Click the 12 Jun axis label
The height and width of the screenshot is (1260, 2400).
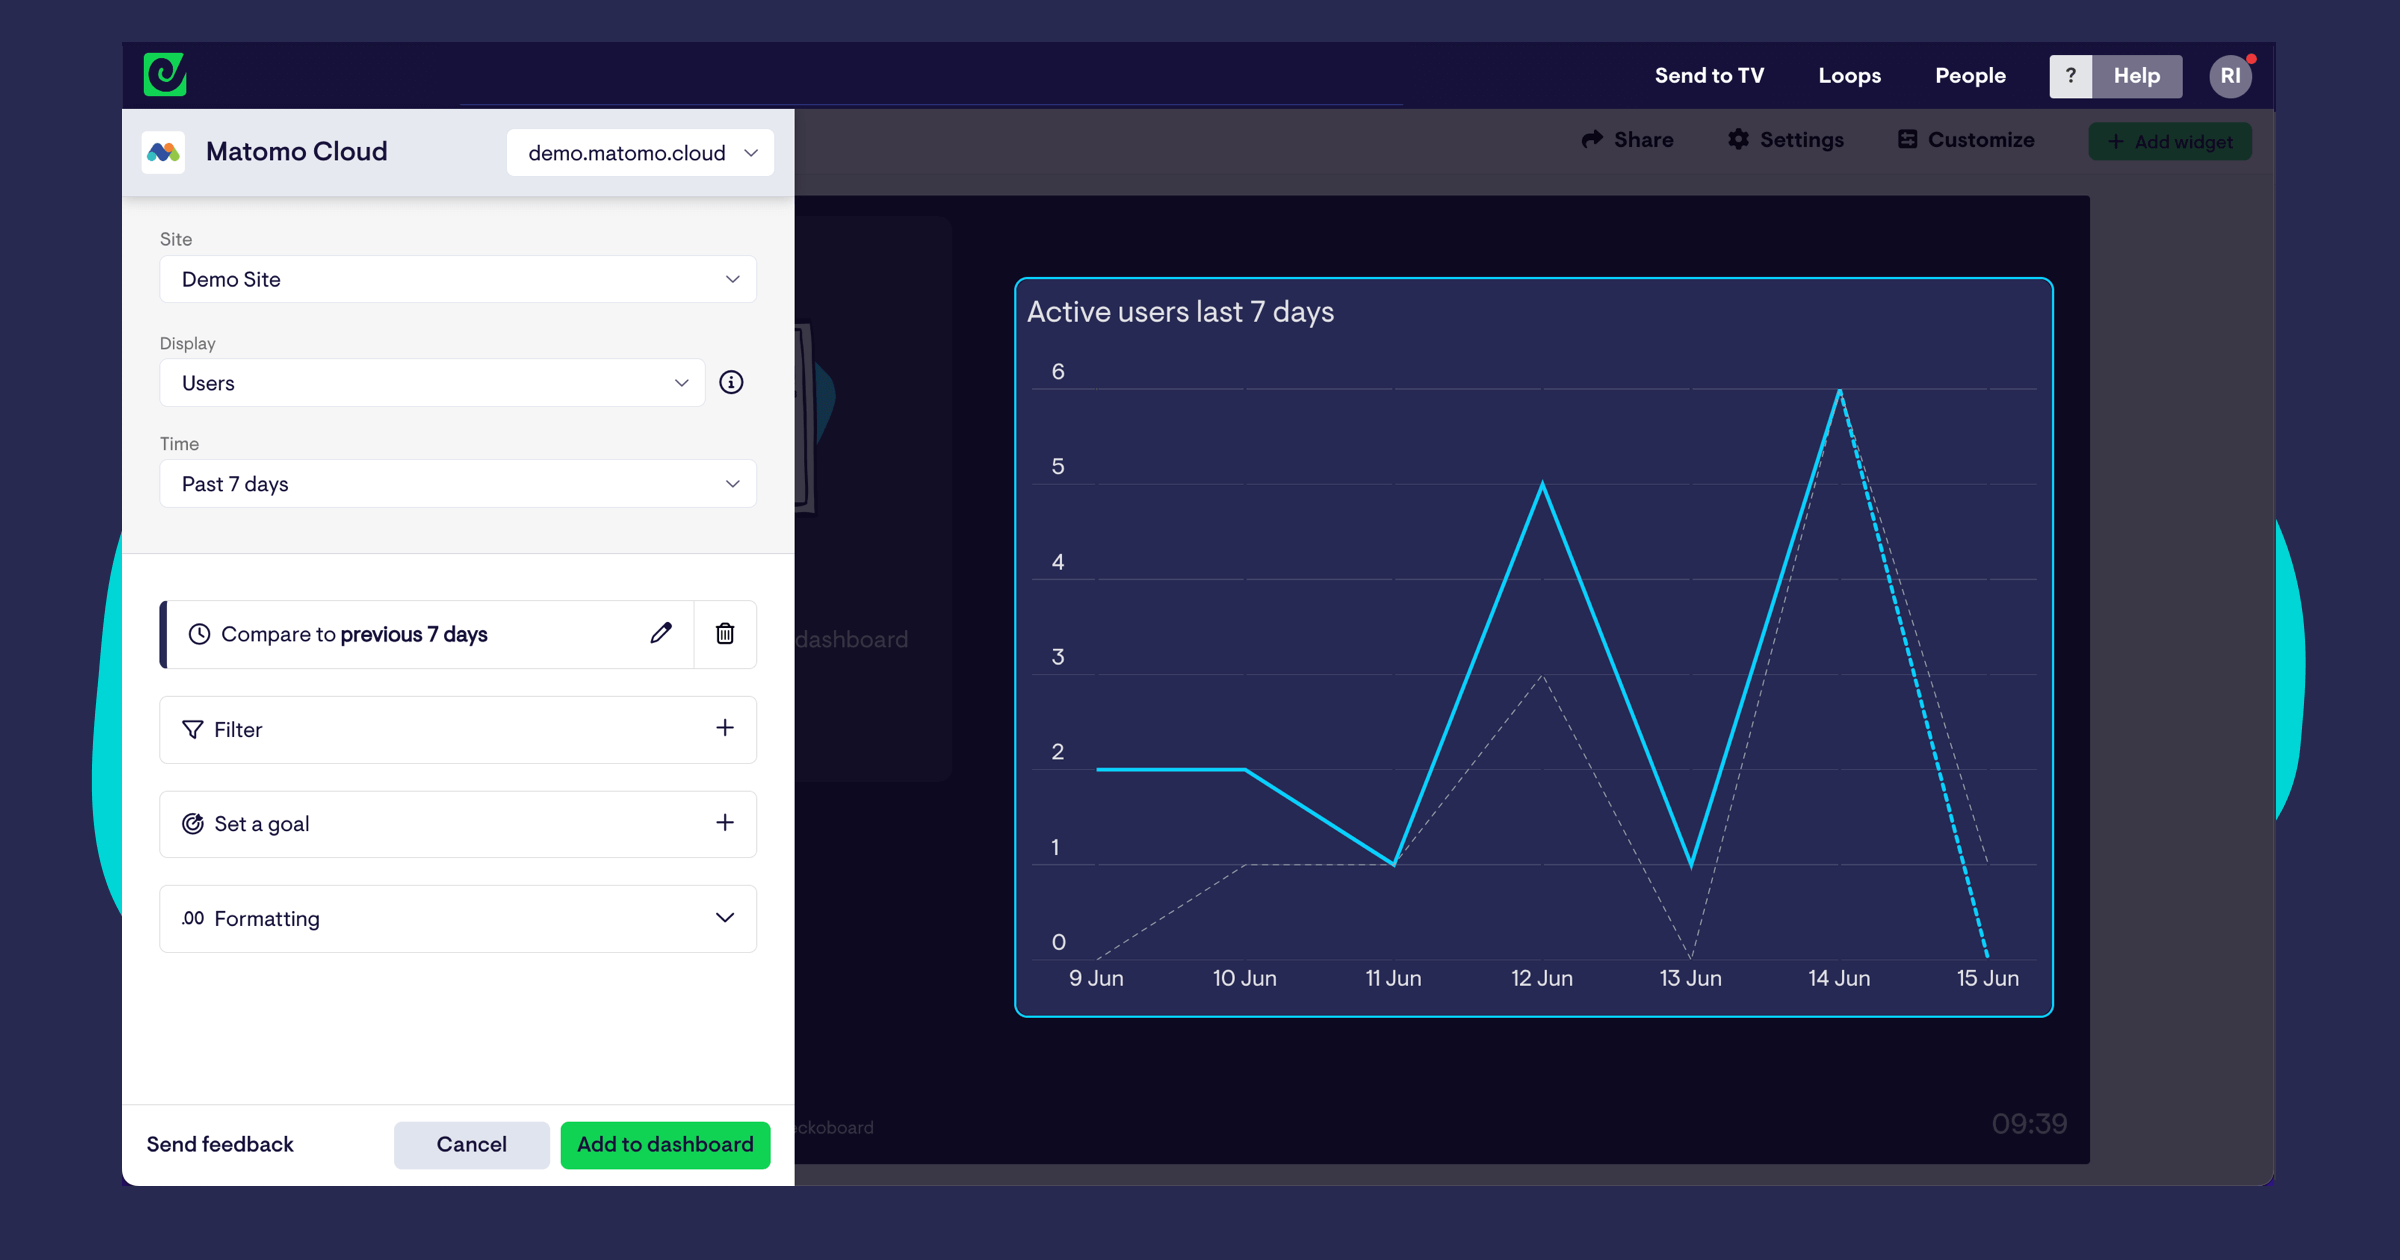pyautogui.click(x=1541, y=978)
